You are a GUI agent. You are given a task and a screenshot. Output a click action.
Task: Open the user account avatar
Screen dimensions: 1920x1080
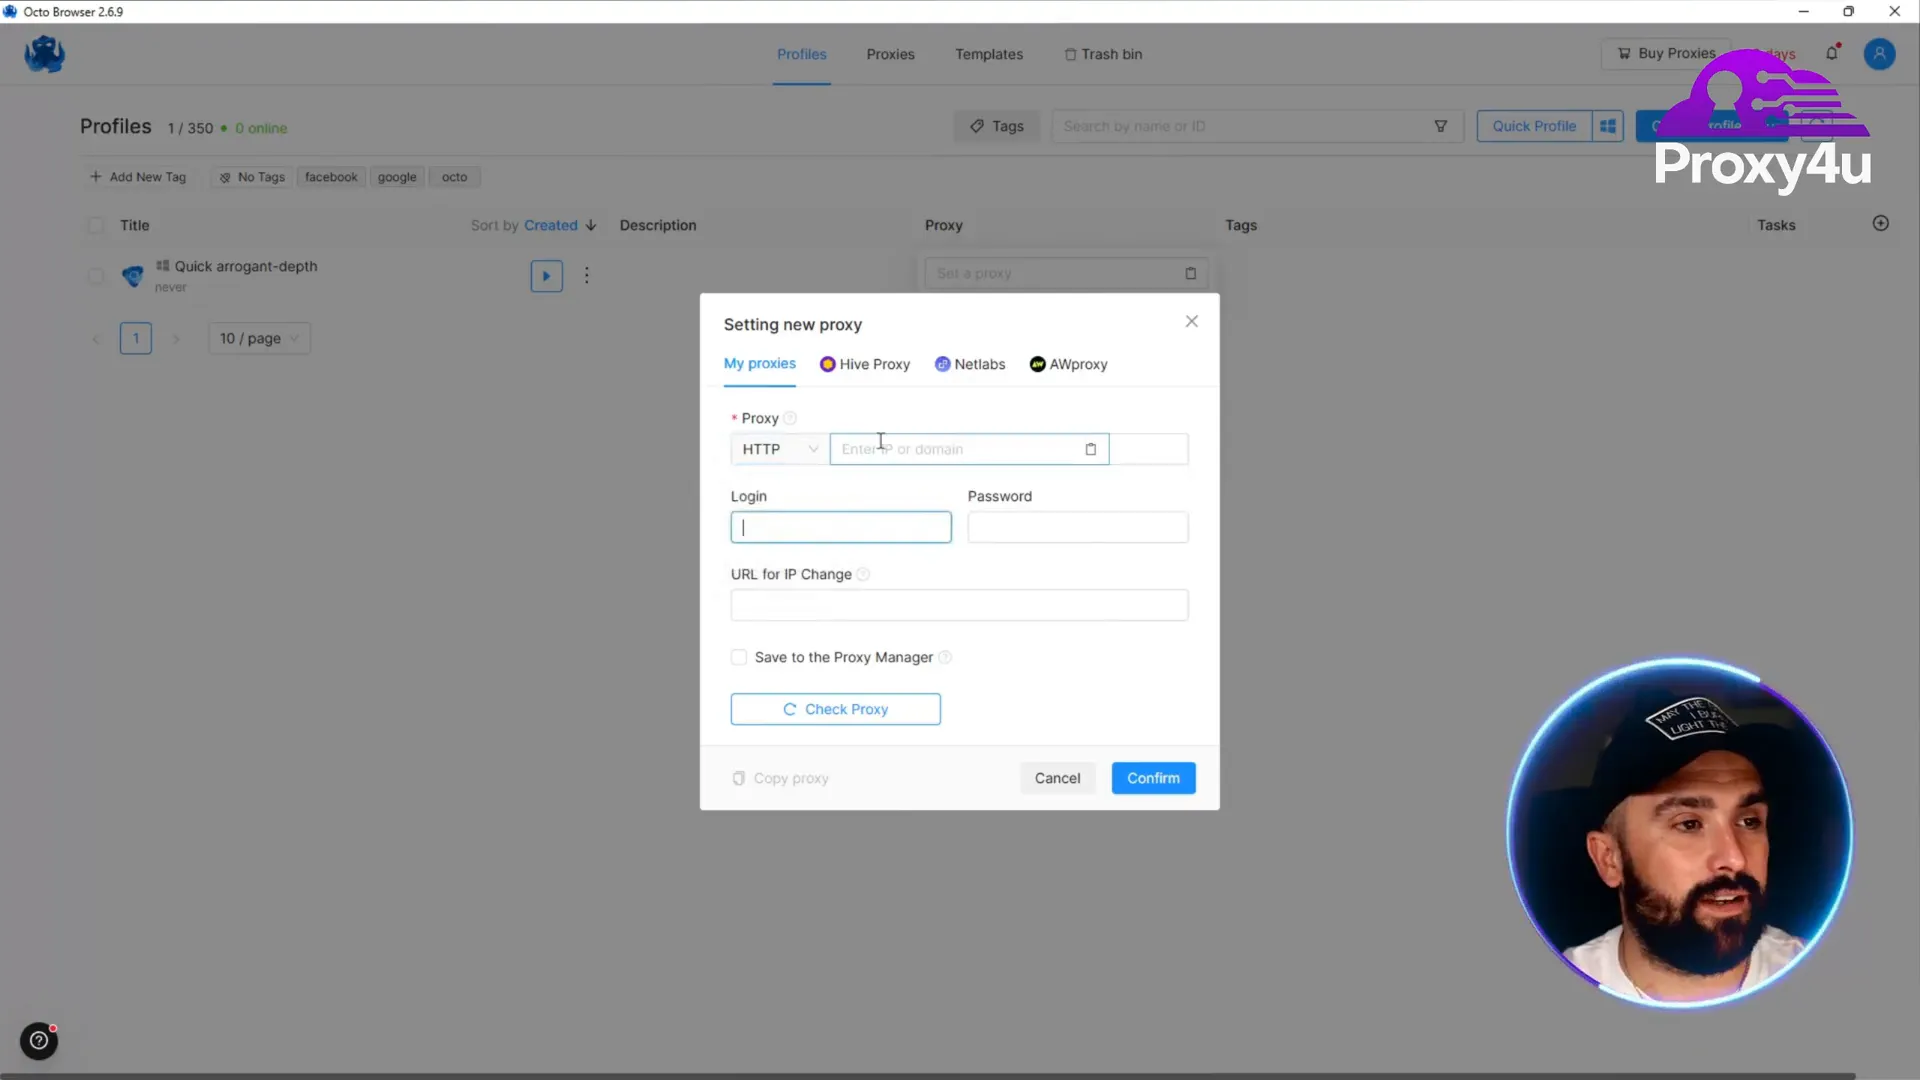1879,54
